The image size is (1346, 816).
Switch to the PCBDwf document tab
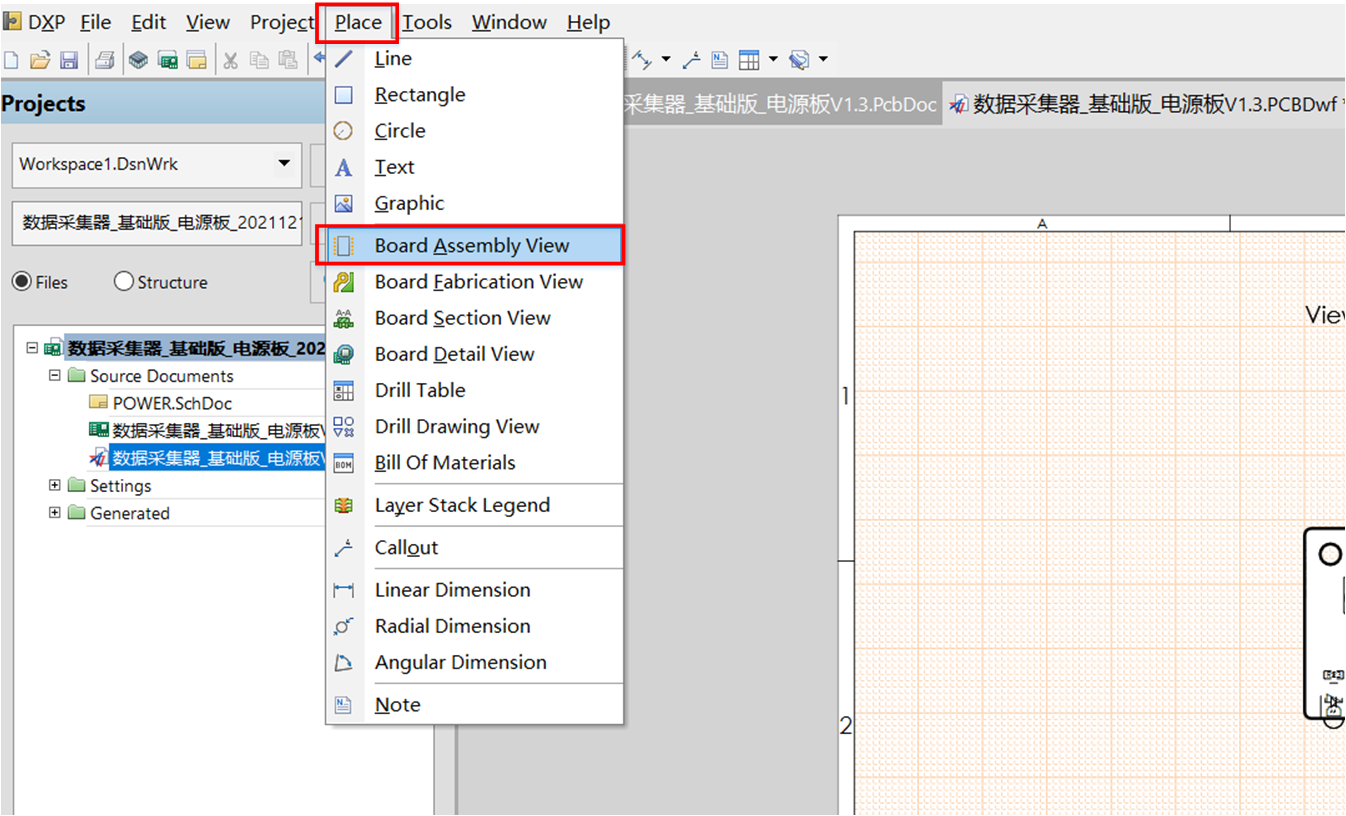pos(1144,104)
